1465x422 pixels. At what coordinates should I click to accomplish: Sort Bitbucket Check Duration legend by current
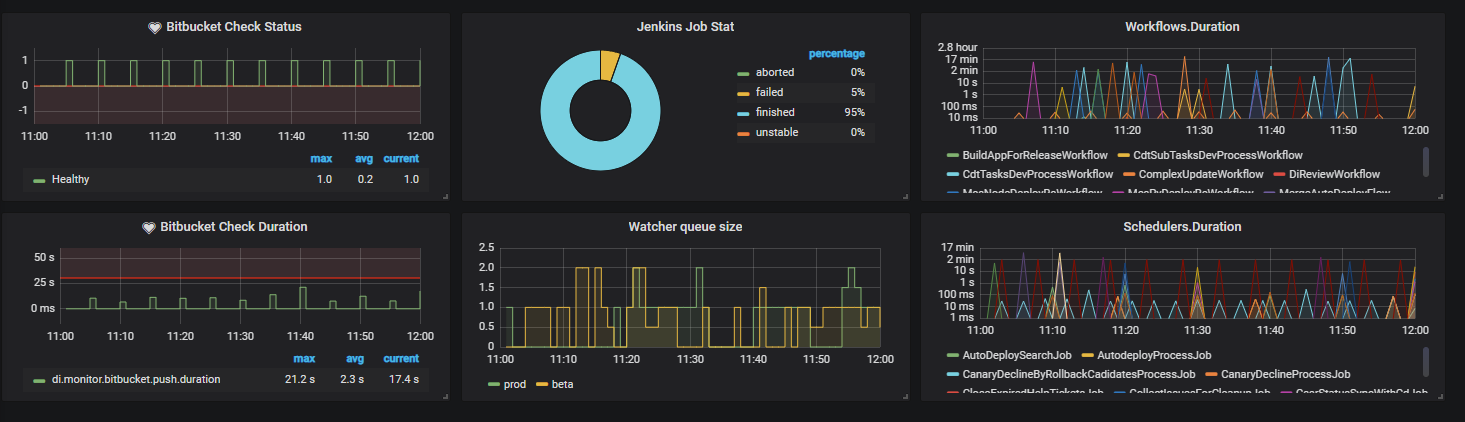[401, 358]
